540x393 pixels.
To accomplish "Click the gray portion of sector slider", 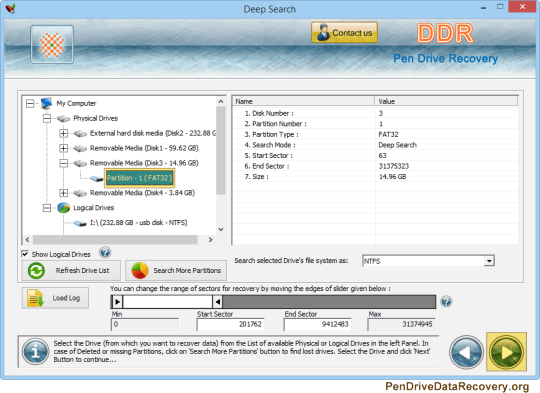I will pos(329,302).
